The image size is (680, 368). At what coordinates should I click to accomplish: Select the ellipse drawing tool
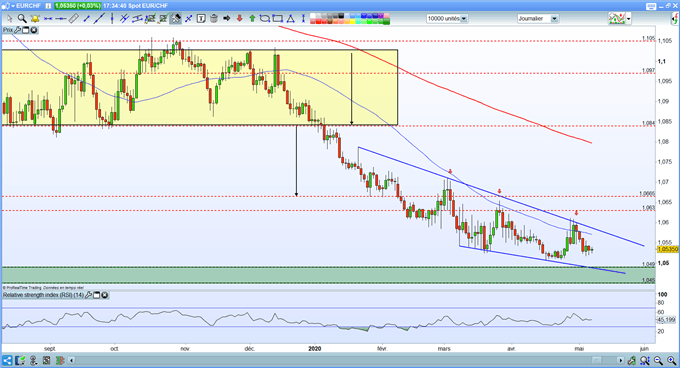[265, 19]
